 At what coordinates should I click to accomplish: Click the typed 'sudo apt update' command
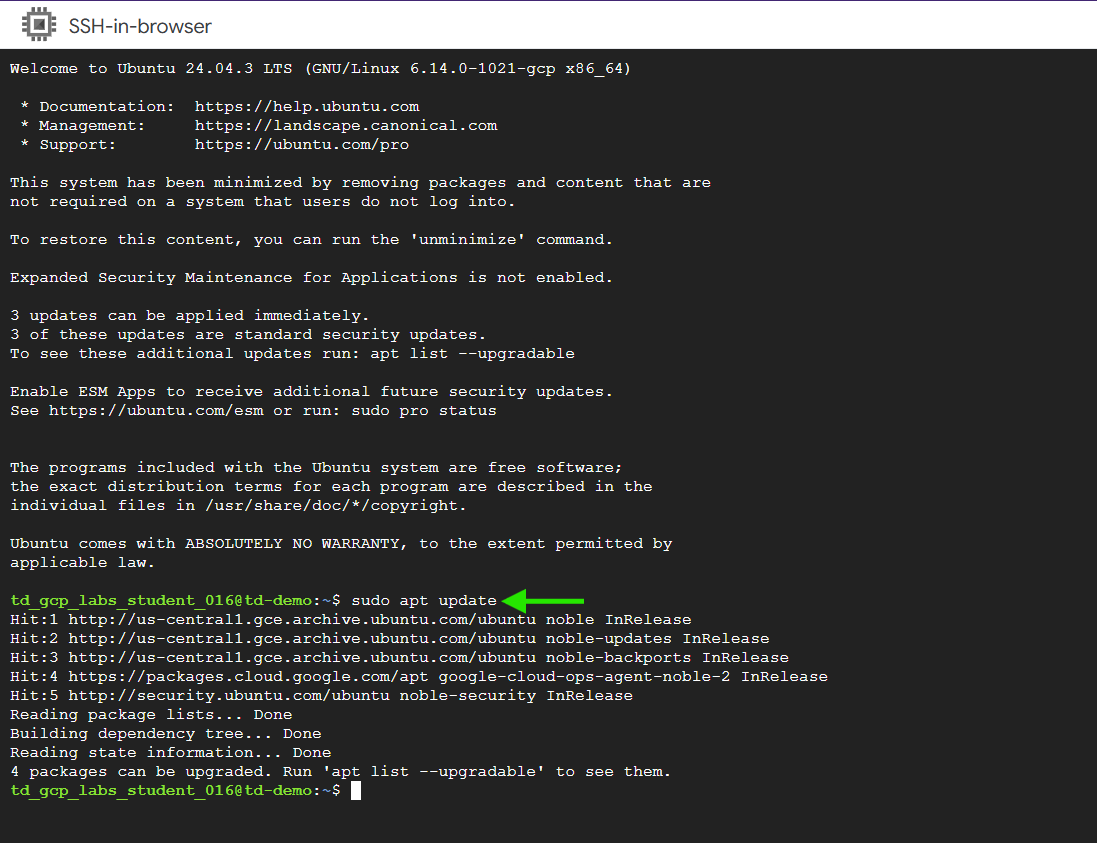point(424,600)
